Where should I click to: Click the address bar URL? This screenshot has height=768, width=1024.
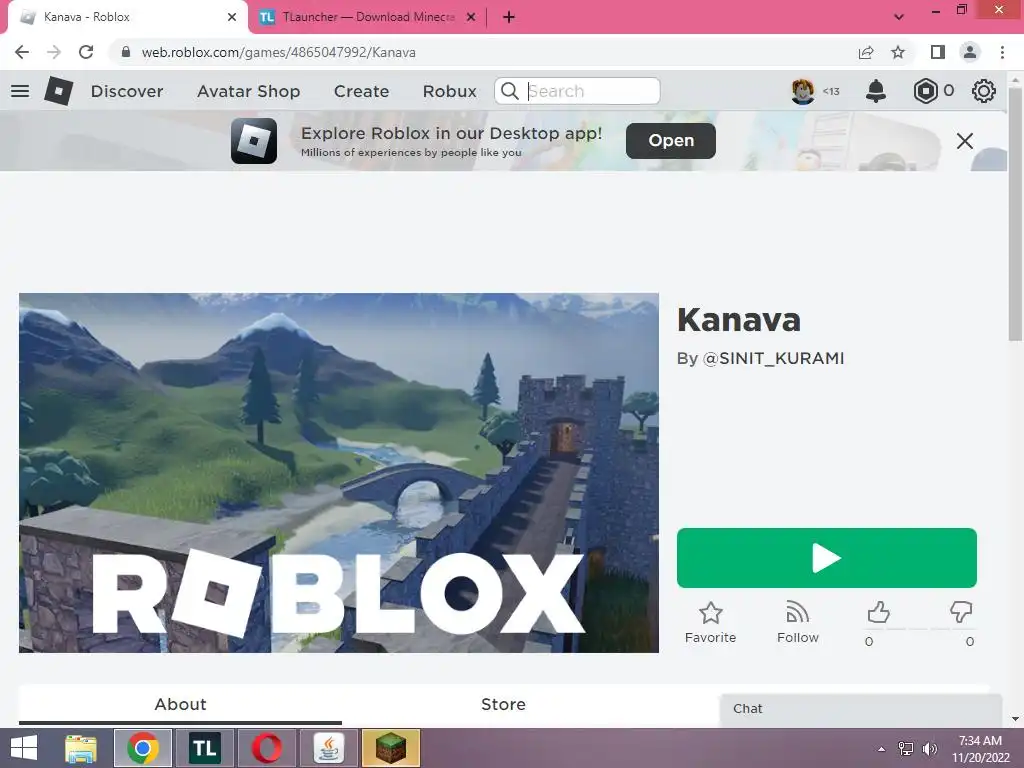tap(278, 52)
